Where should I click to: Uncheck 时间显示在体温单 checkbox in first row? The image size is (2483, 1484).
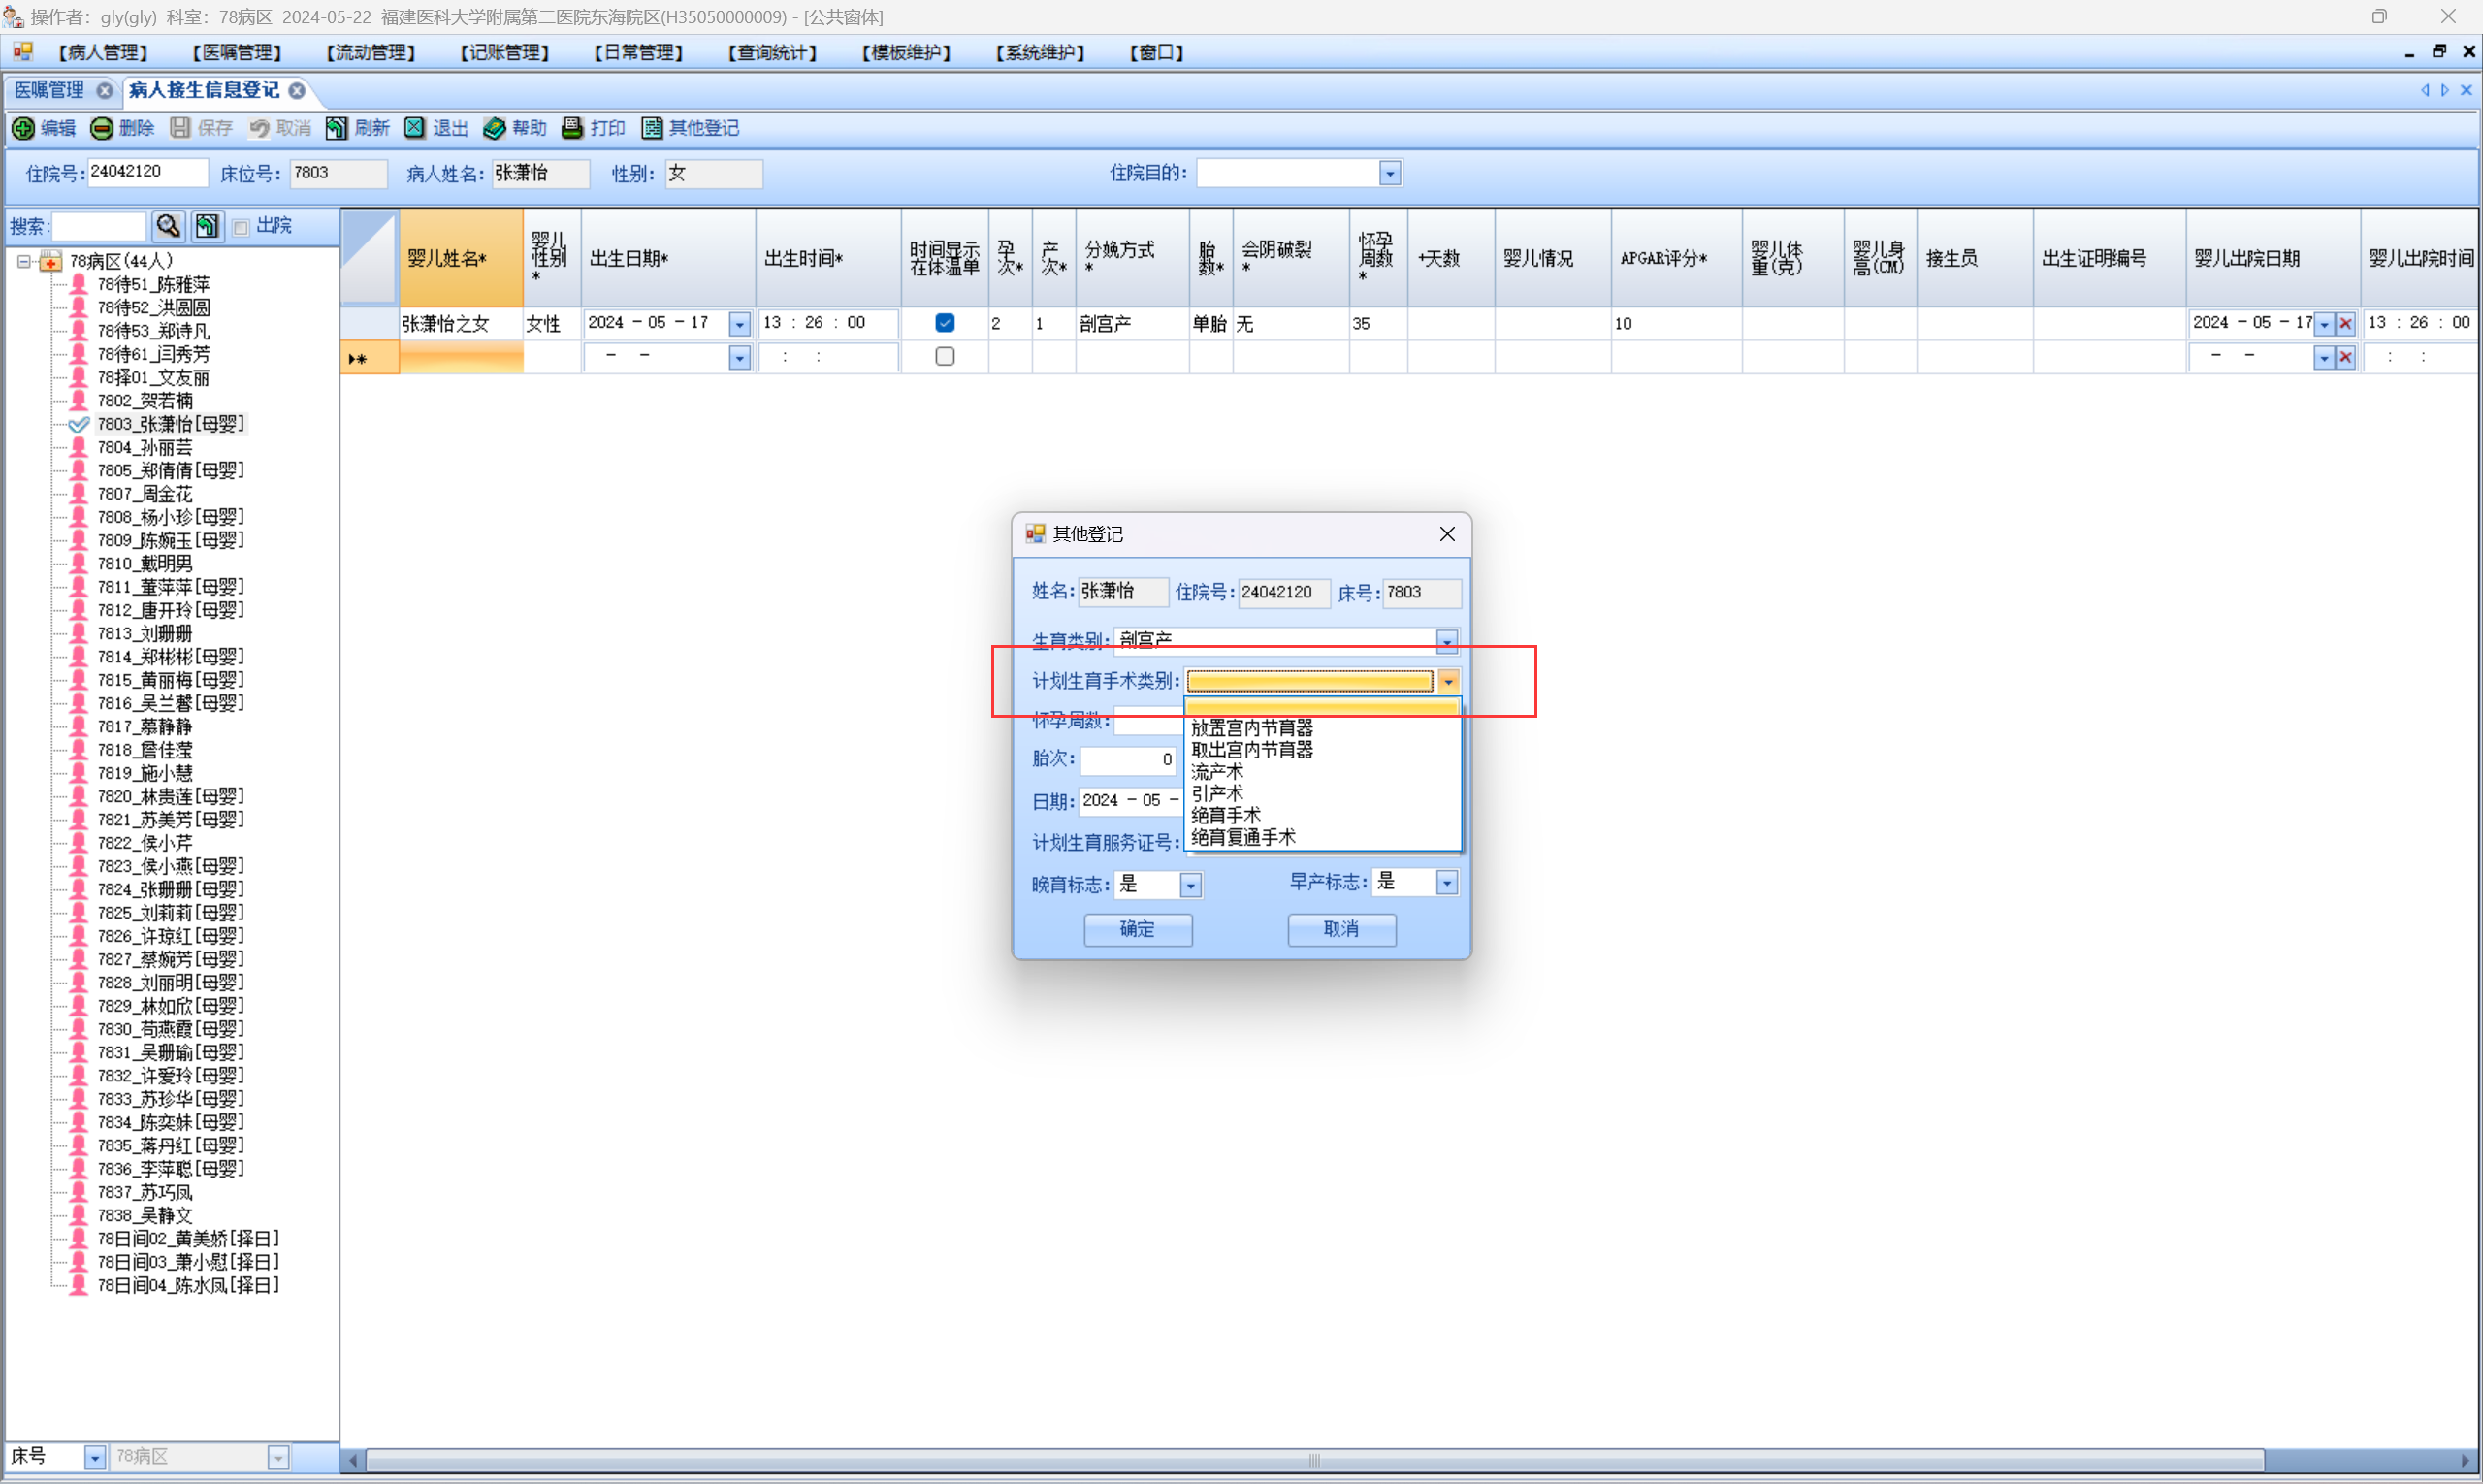[944, 323]
